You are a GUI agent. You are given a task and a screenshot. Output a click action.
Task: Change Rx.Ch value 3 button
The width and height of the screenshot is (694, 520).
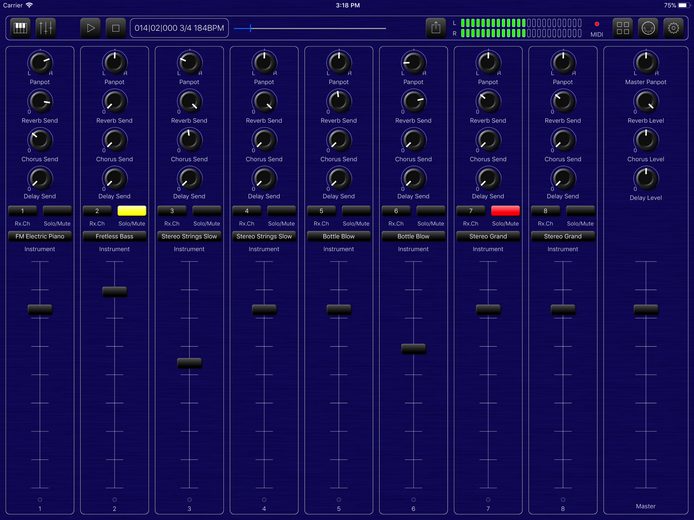[x=172, y=211]
